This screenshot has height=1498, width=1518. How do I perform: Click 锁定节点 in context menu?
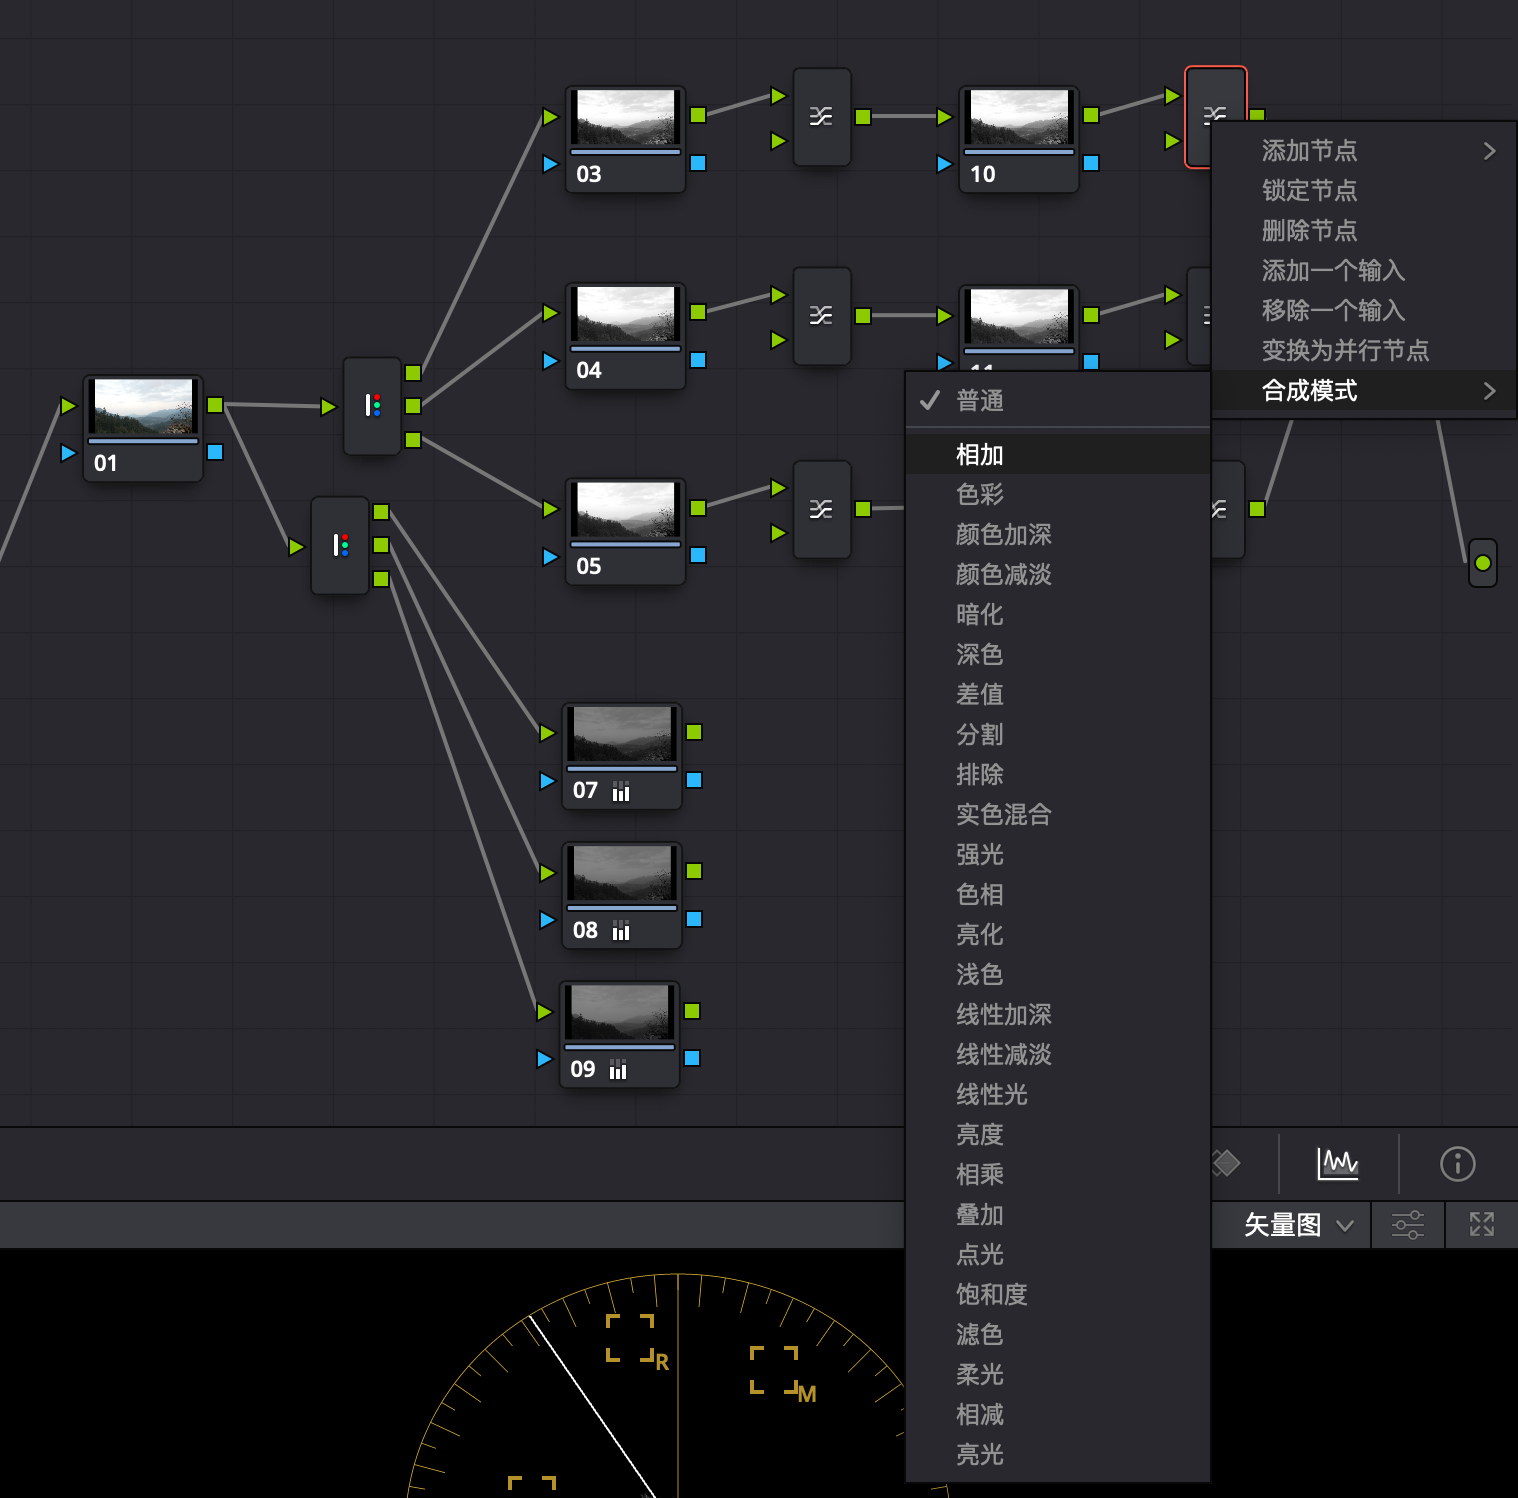coord(1309,191)
